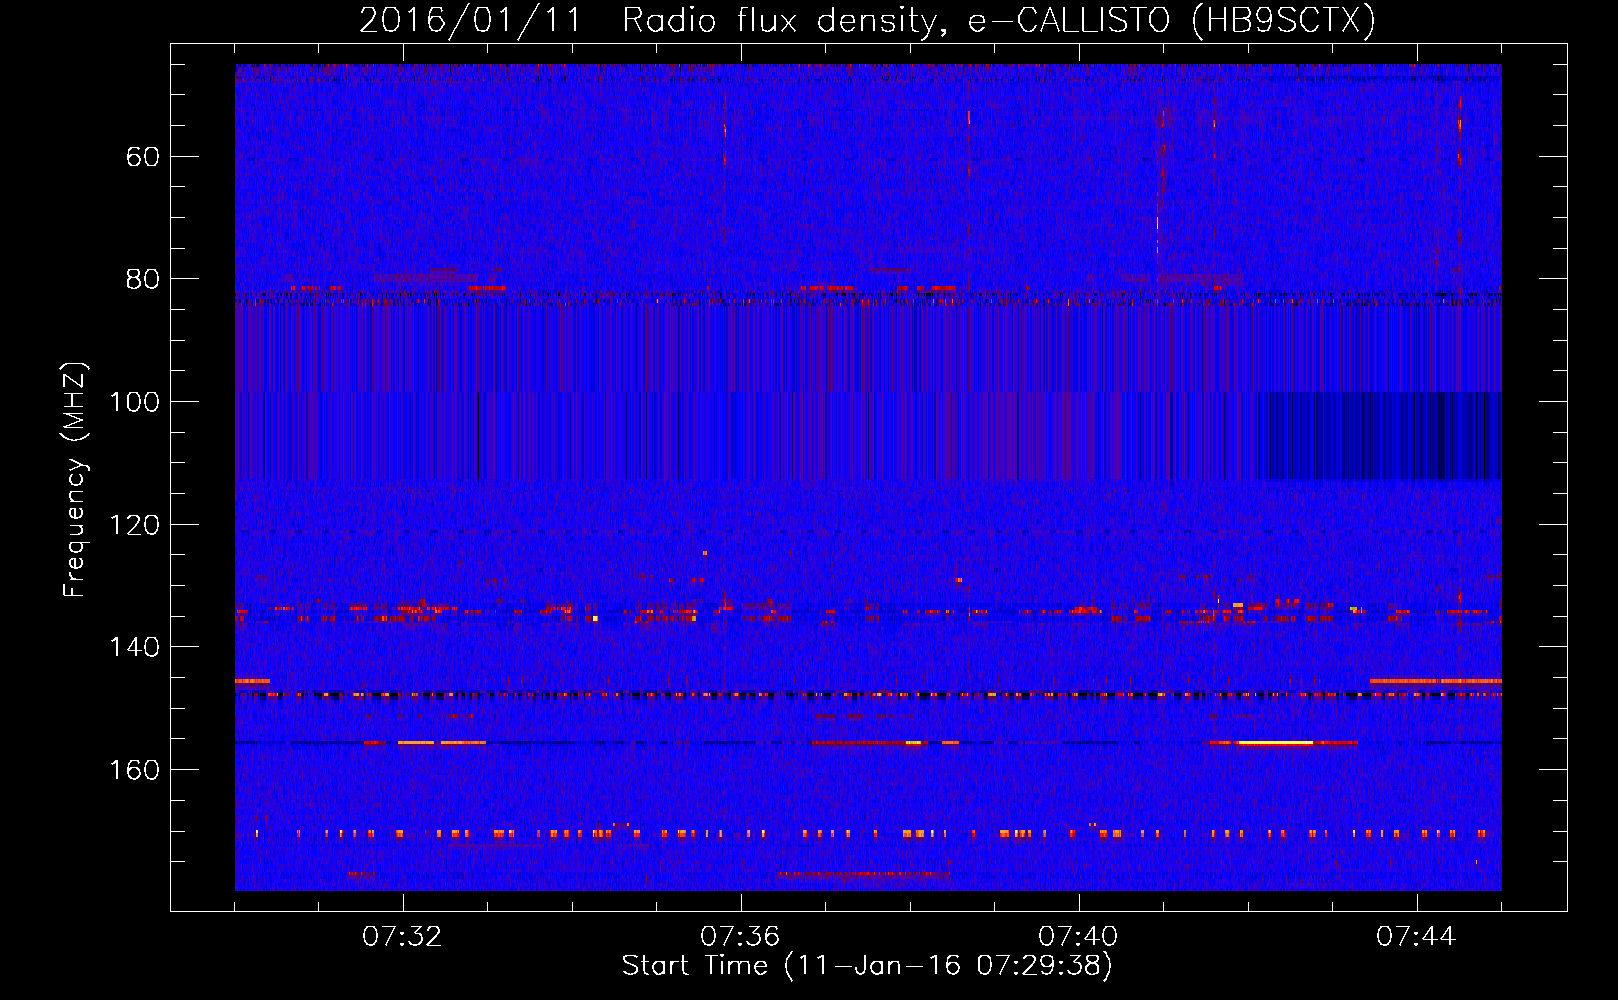This screenshot has width=1618, height=1000.
Task: Click the orange line near 146 MHz at right edge
Action: [x=1435, y=681]
